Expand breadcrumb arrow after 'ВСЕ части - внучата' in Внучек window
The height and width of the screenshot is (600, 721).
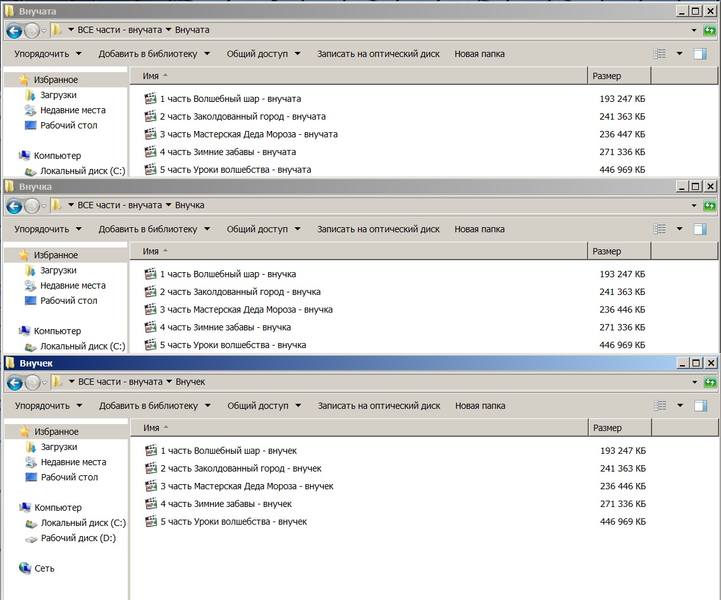[169, 382]
